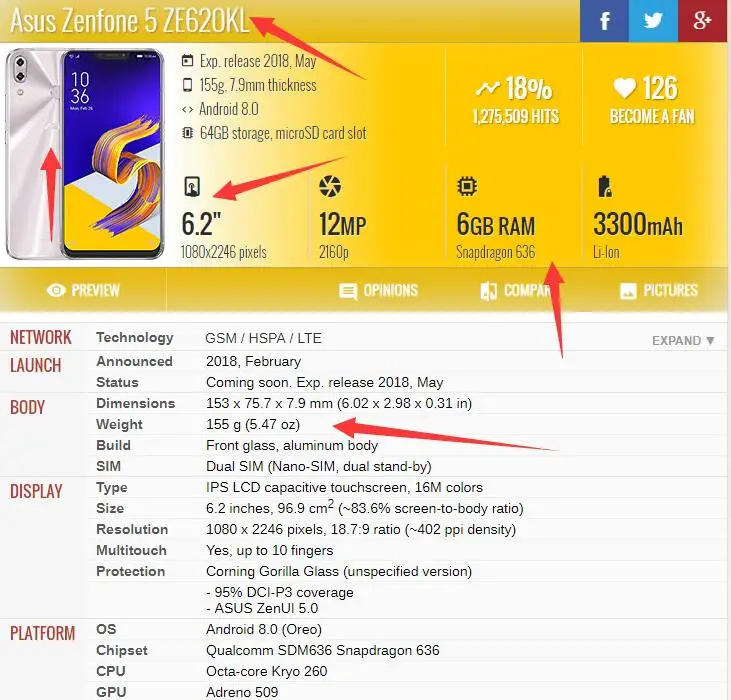Share page on Google Plus
The width and height of the screenshot is (731, 700).
[703, 21]
